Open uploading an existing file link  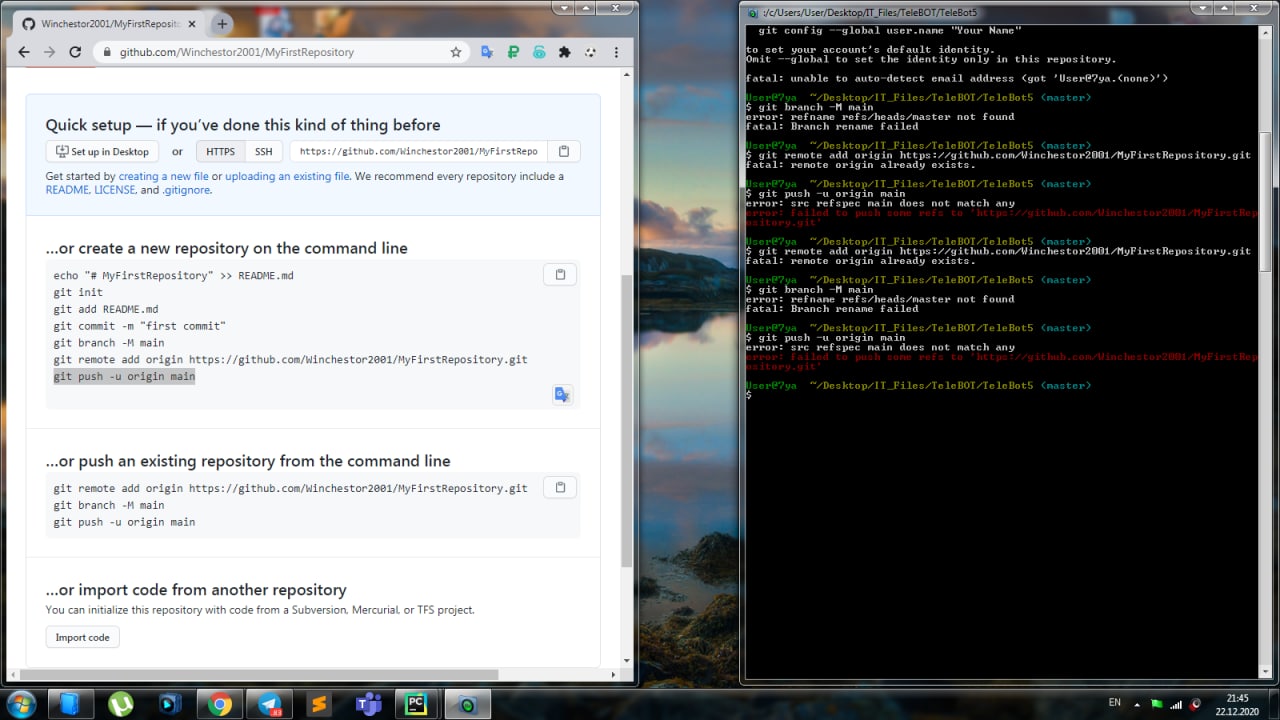[x=287, y=176]
